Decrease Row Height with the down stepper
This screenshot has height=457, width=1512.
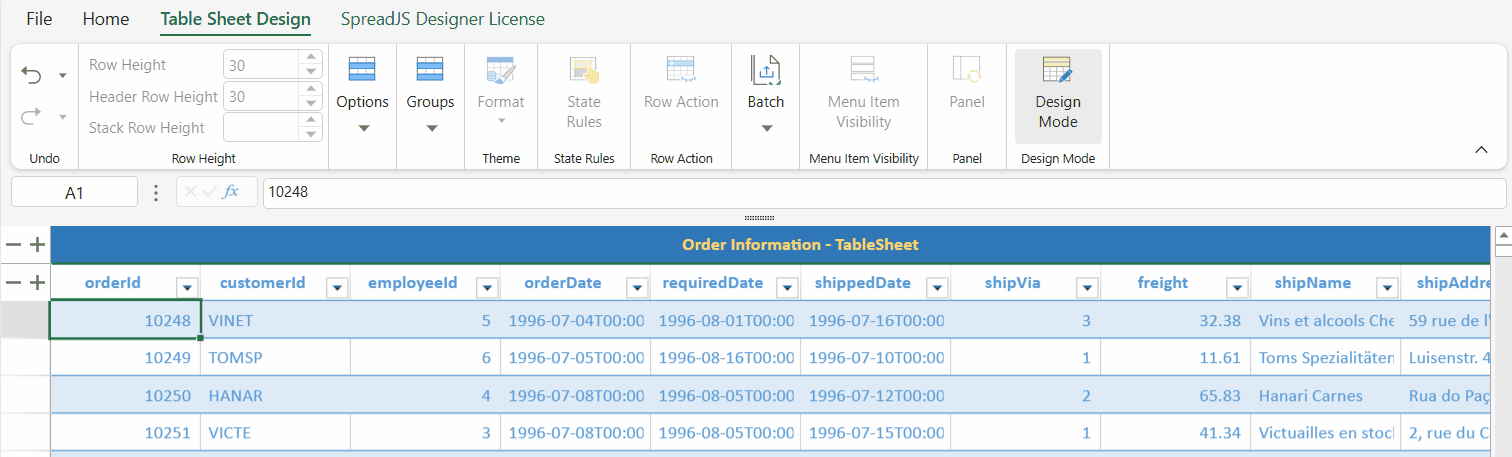311,73
